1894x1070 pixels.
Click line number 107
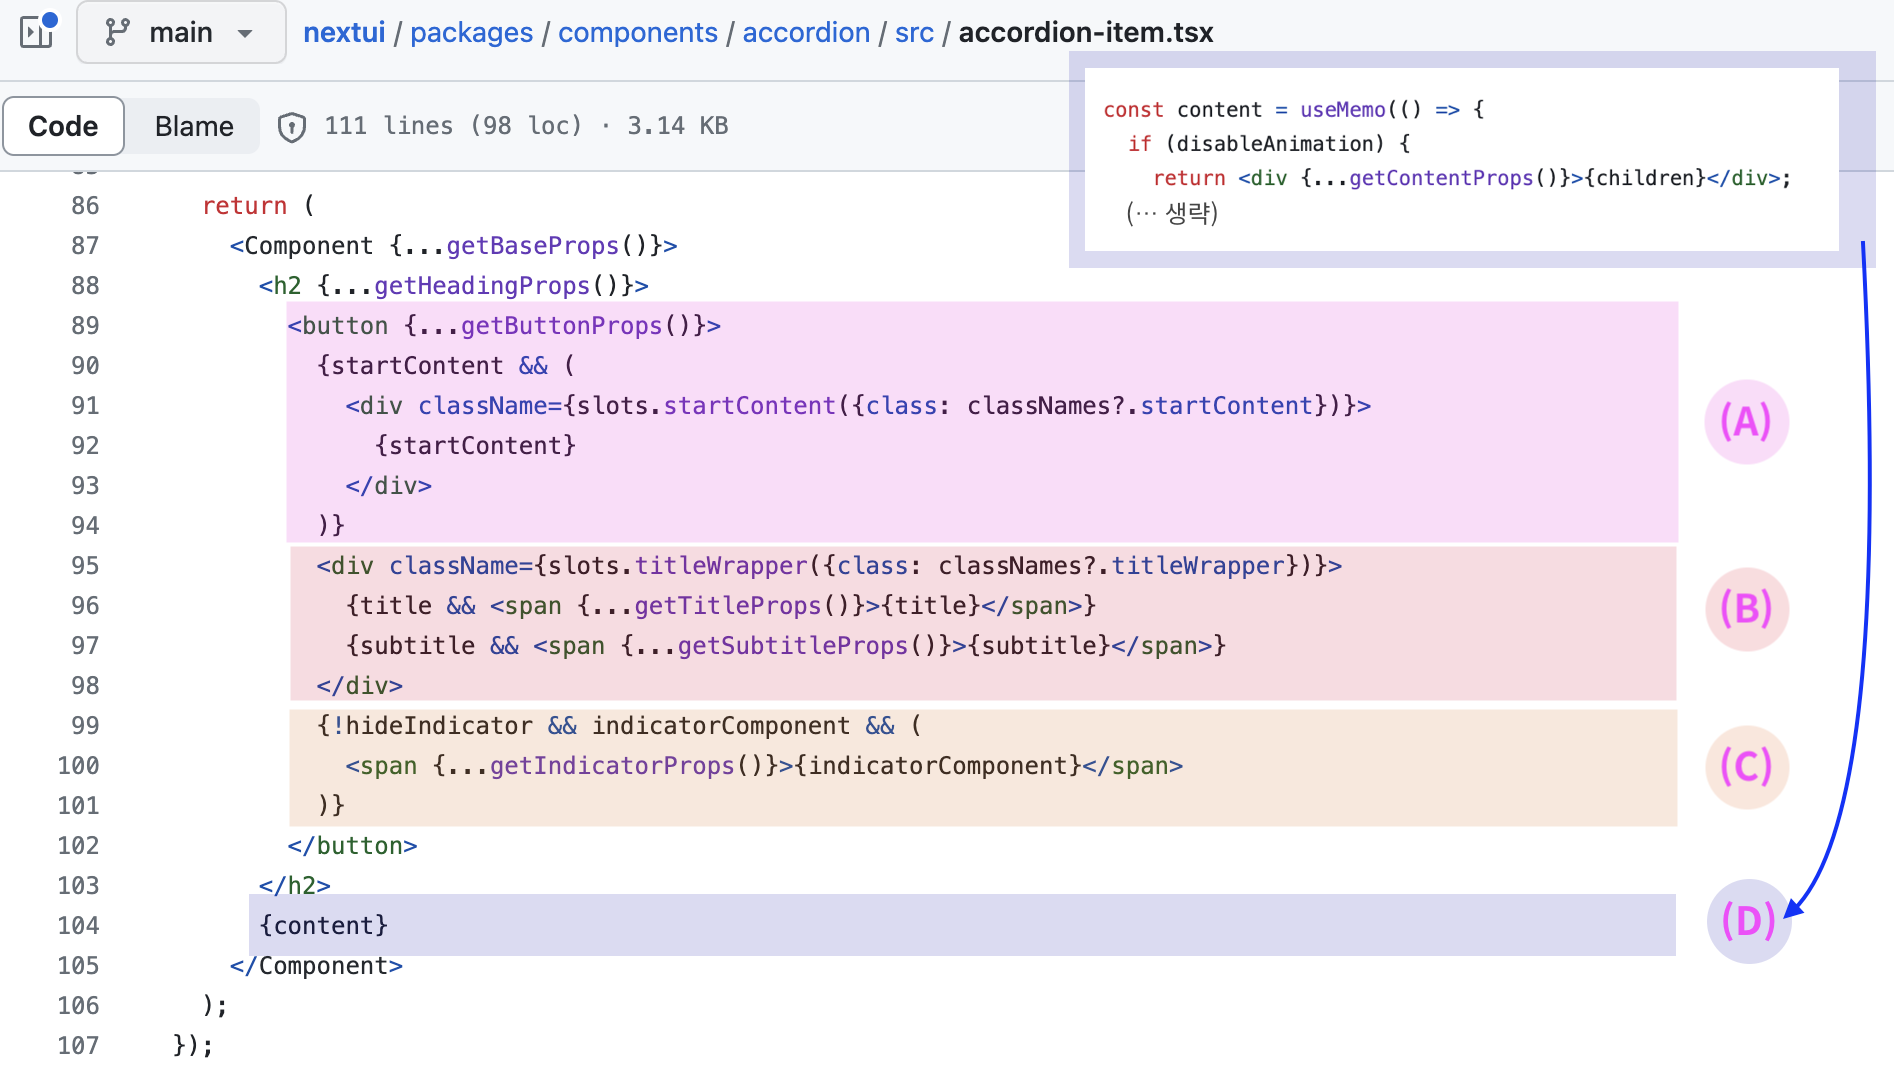tap(78, 1046)
